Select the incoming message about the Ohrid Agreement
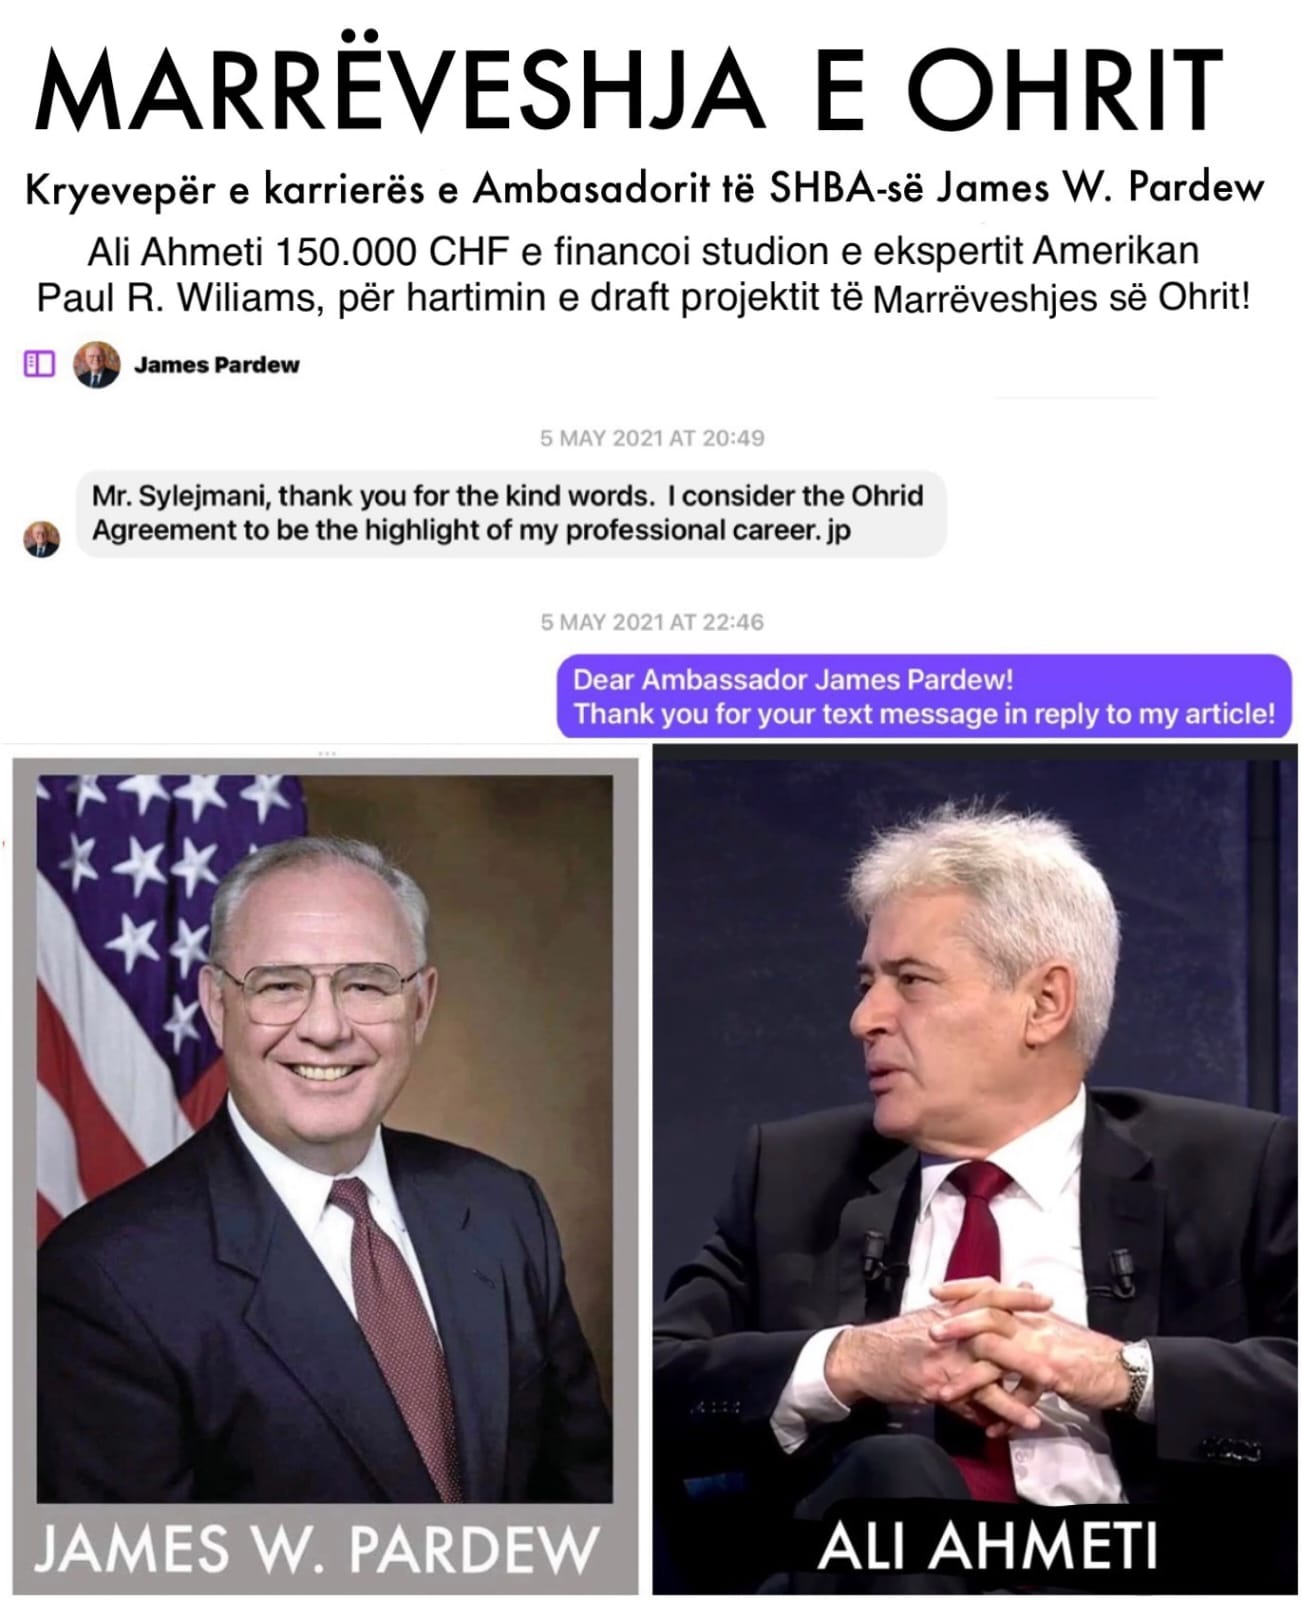The image size is (1301, 1600). tap(511, 514)
